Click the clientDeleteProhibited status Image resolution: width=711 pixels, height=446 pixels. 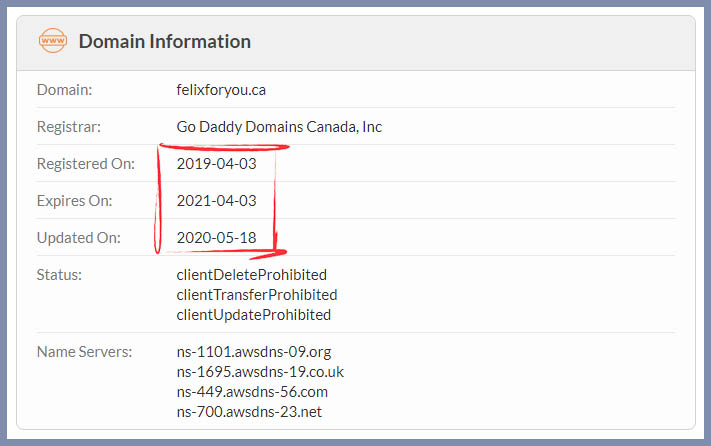click(252, 274)
